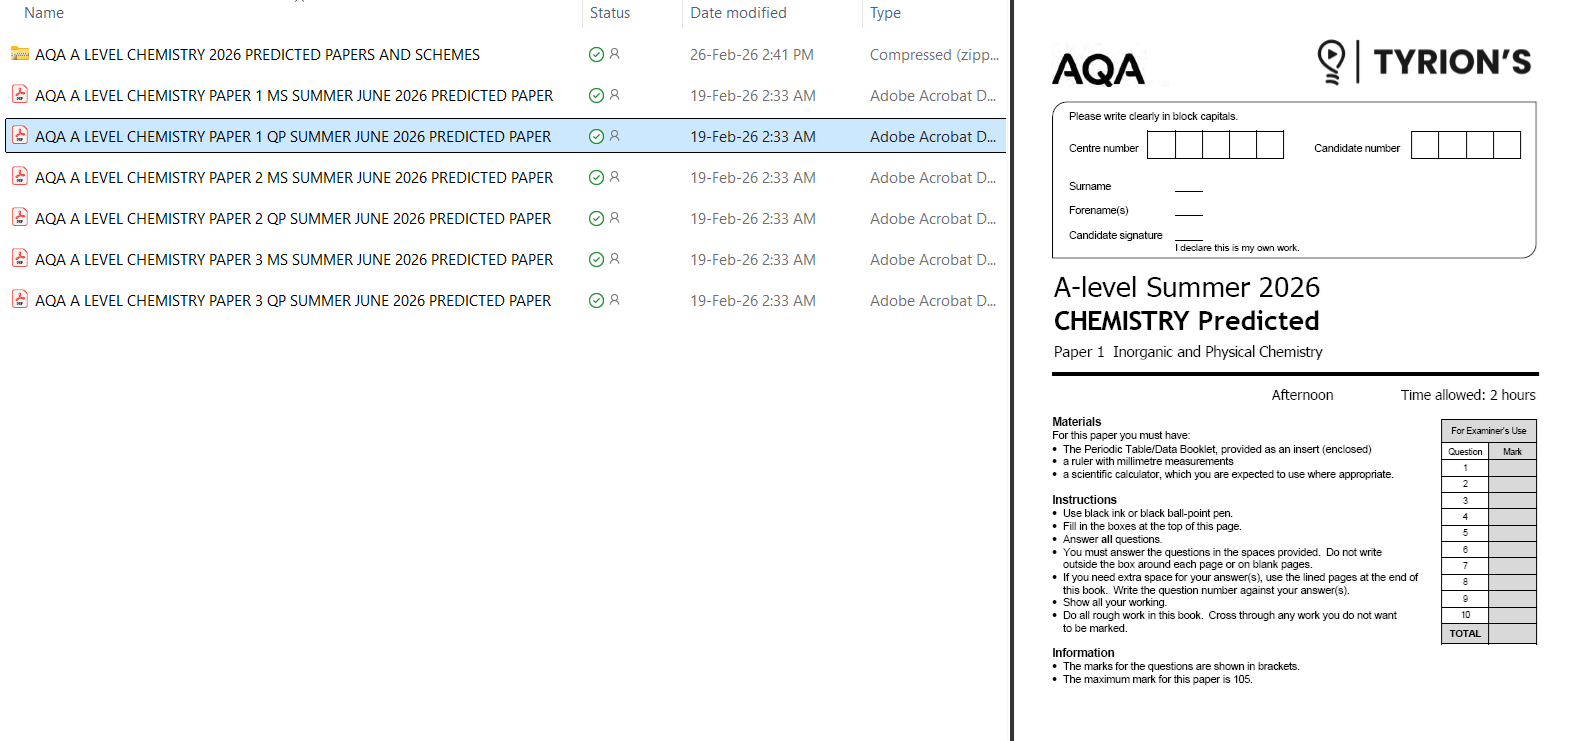Image resolution: width=1580 pixels, height=741 pixels.
Task: Click sync status checkmark for Paper 2 MS
Action: (x=596, y=178)
